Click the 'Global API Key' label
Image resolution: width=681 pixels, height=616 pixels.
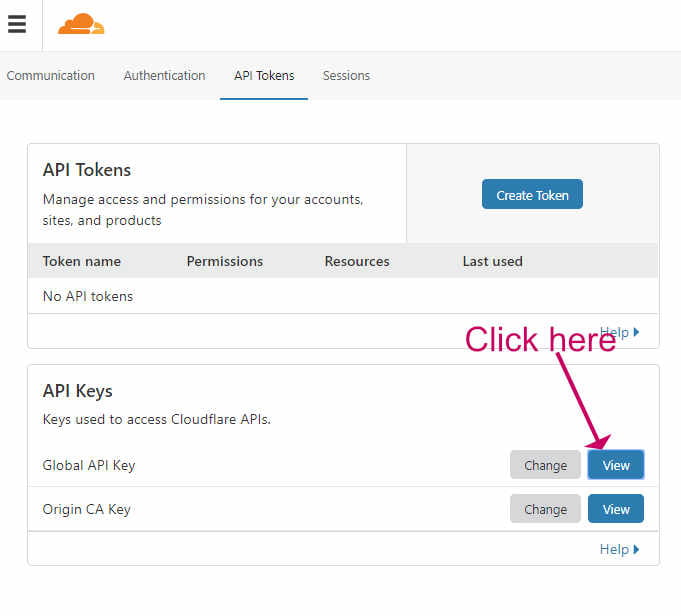89,465
